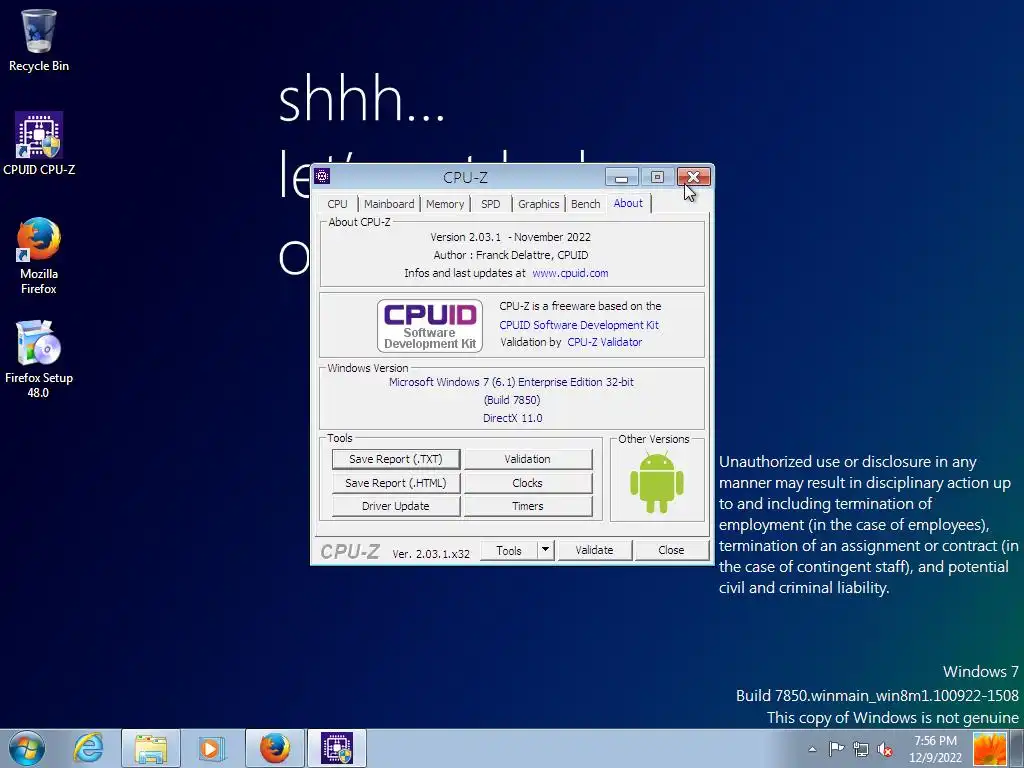This screenshot has width=1024, height=768.
Task: Click the Validation button in Tools
Action: point(528,459)
